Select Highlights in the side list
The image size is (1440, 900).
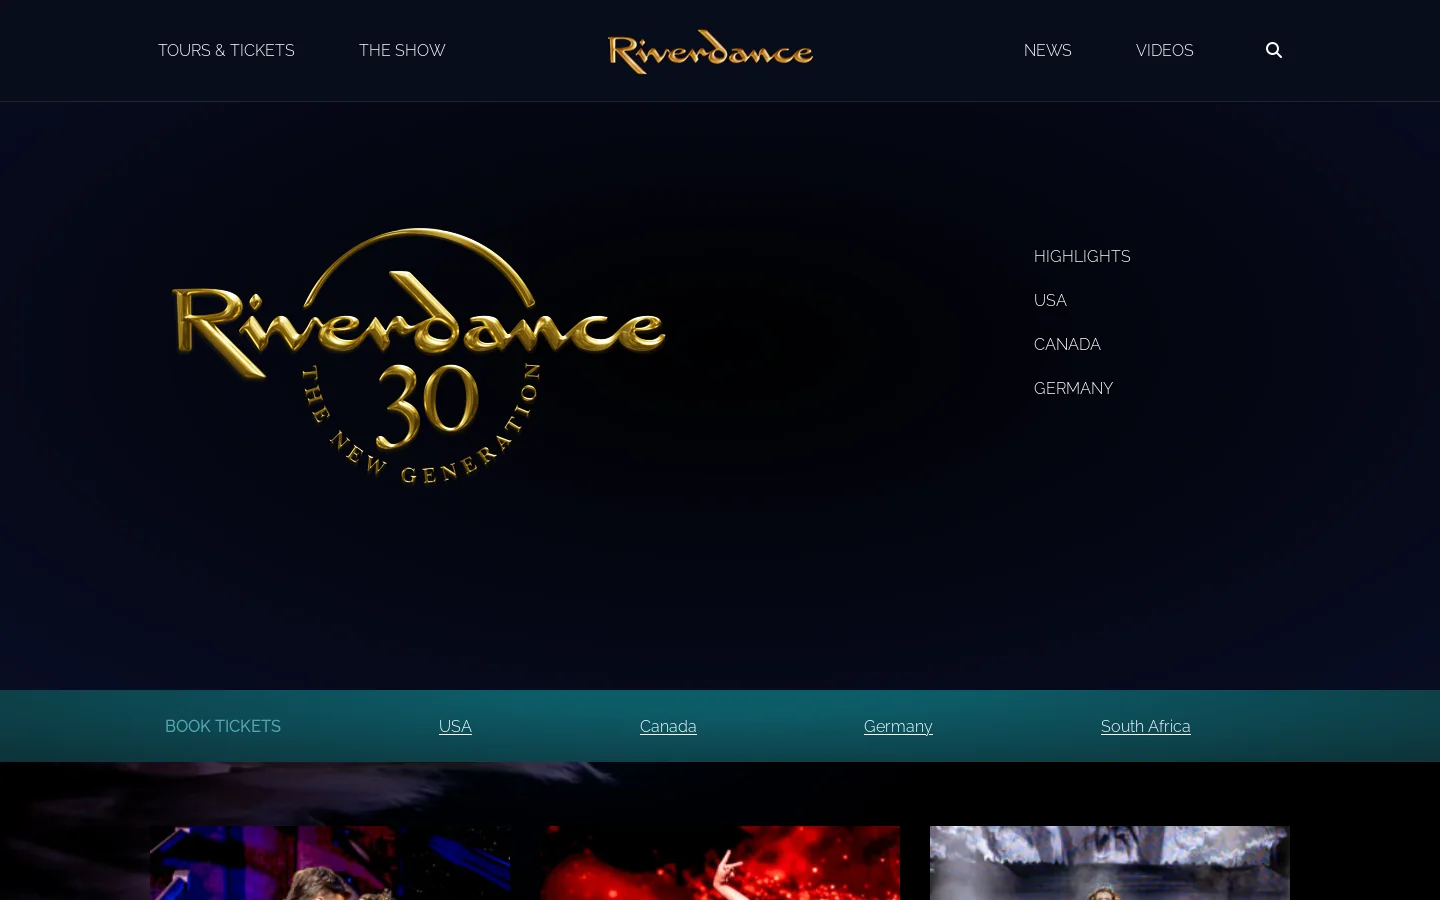[1082, 256]
